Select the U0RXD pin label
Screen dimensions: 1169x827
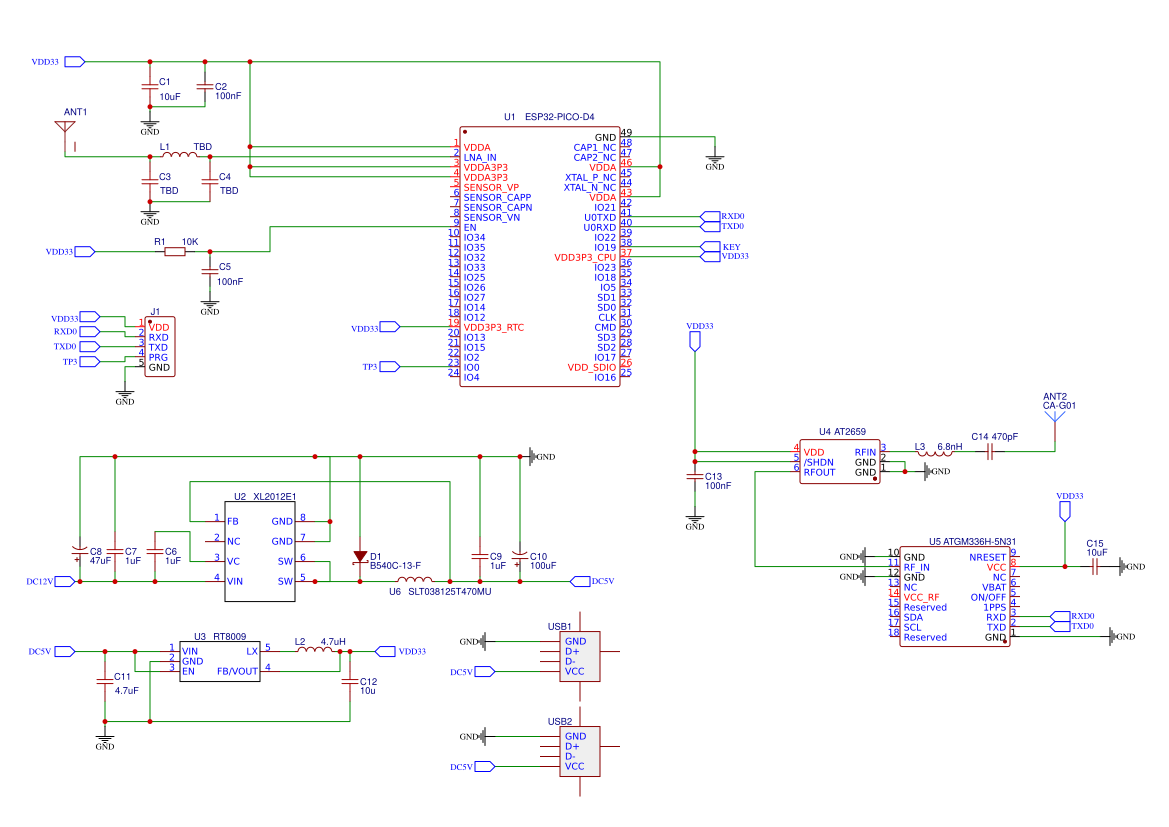[600, 227]
